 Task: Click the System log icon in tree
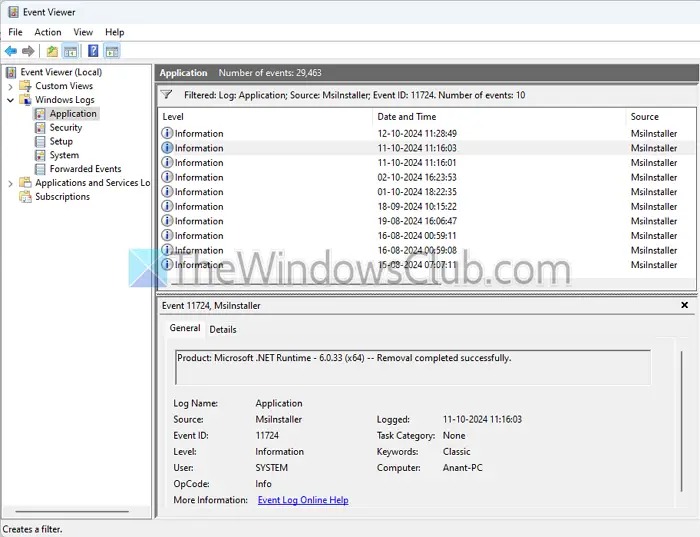coord(40,155)
